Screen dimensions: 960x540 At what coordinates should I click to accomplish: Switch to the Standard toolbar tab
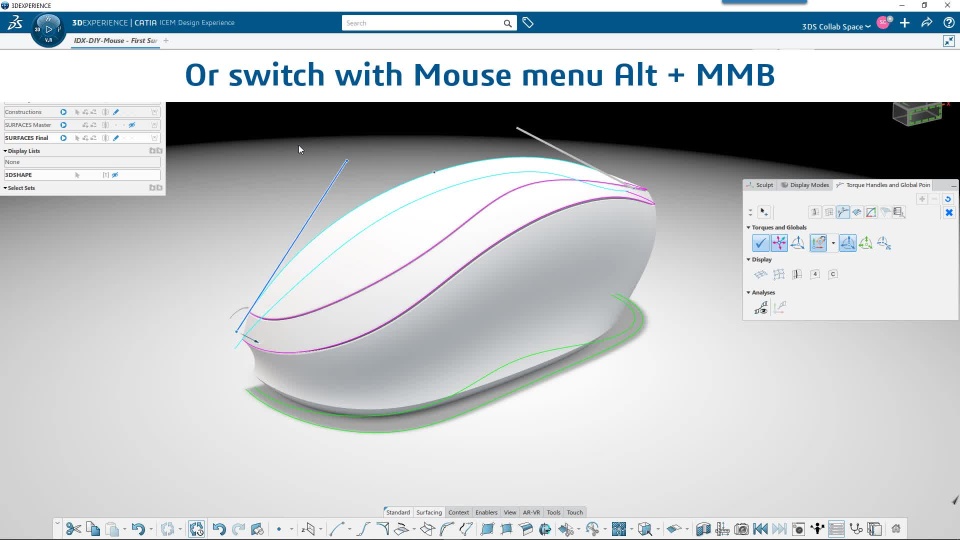(x=398, y=512)
